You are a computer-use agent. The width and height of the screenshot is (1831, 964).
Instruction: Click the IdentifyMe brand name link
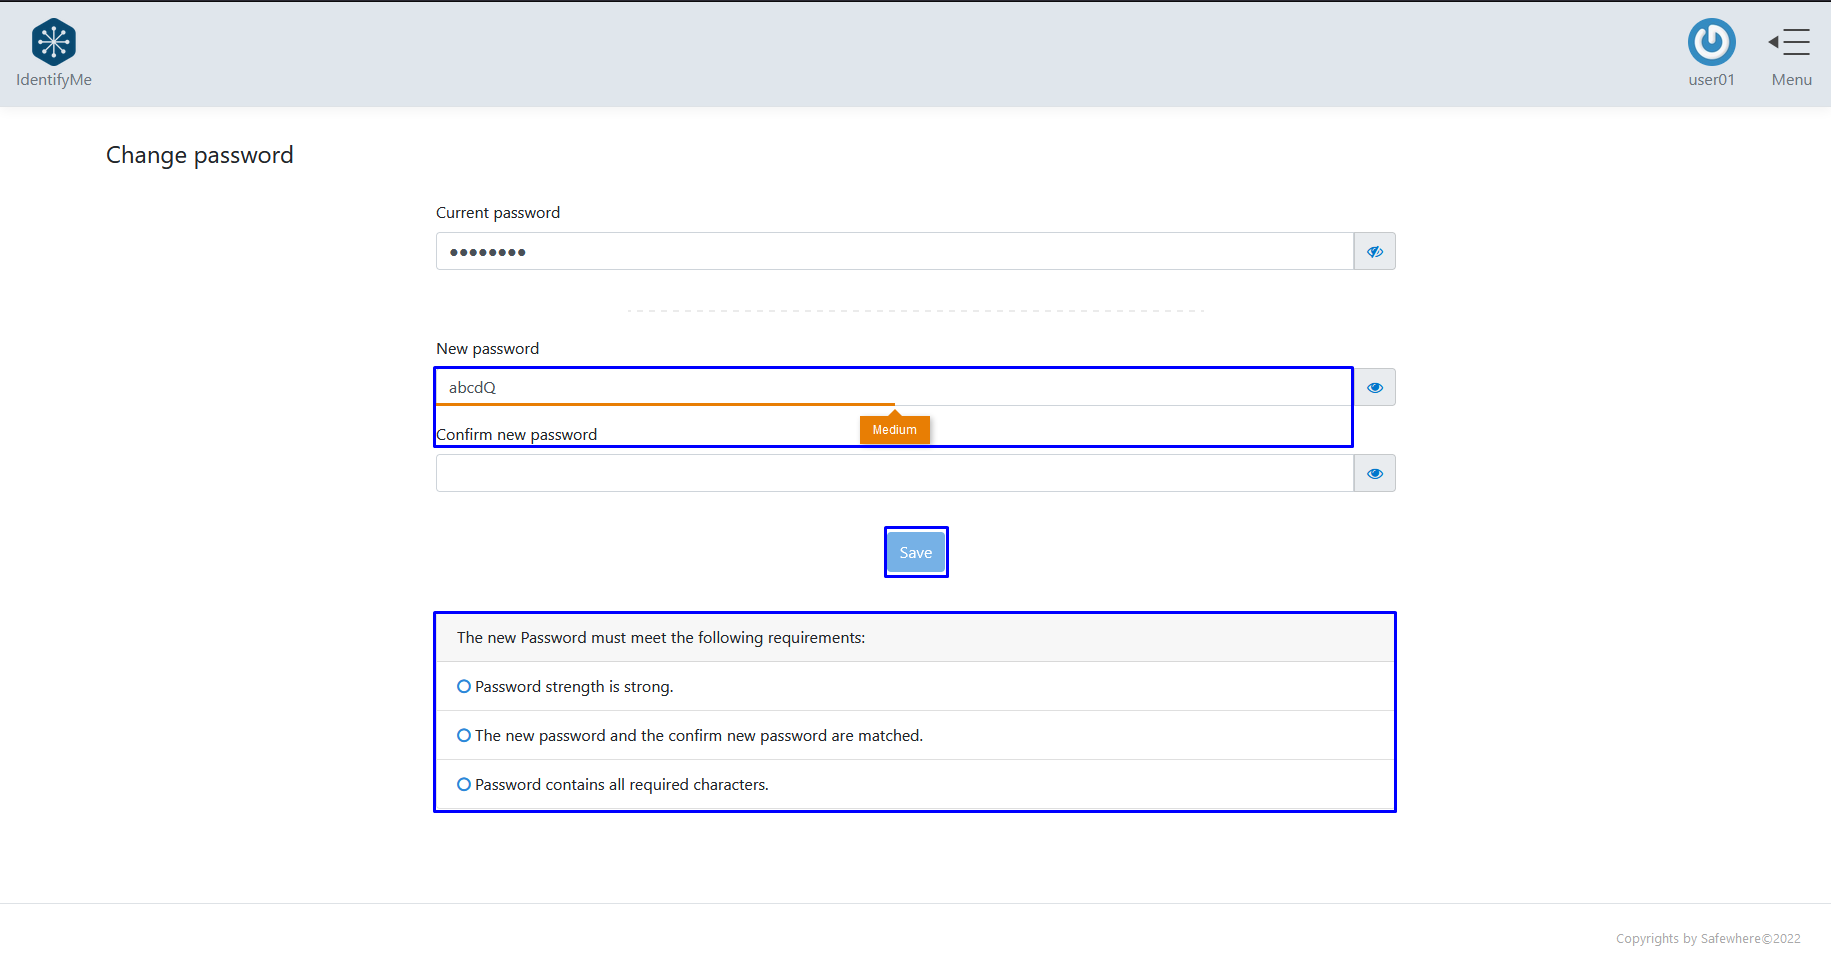[54, 80]
